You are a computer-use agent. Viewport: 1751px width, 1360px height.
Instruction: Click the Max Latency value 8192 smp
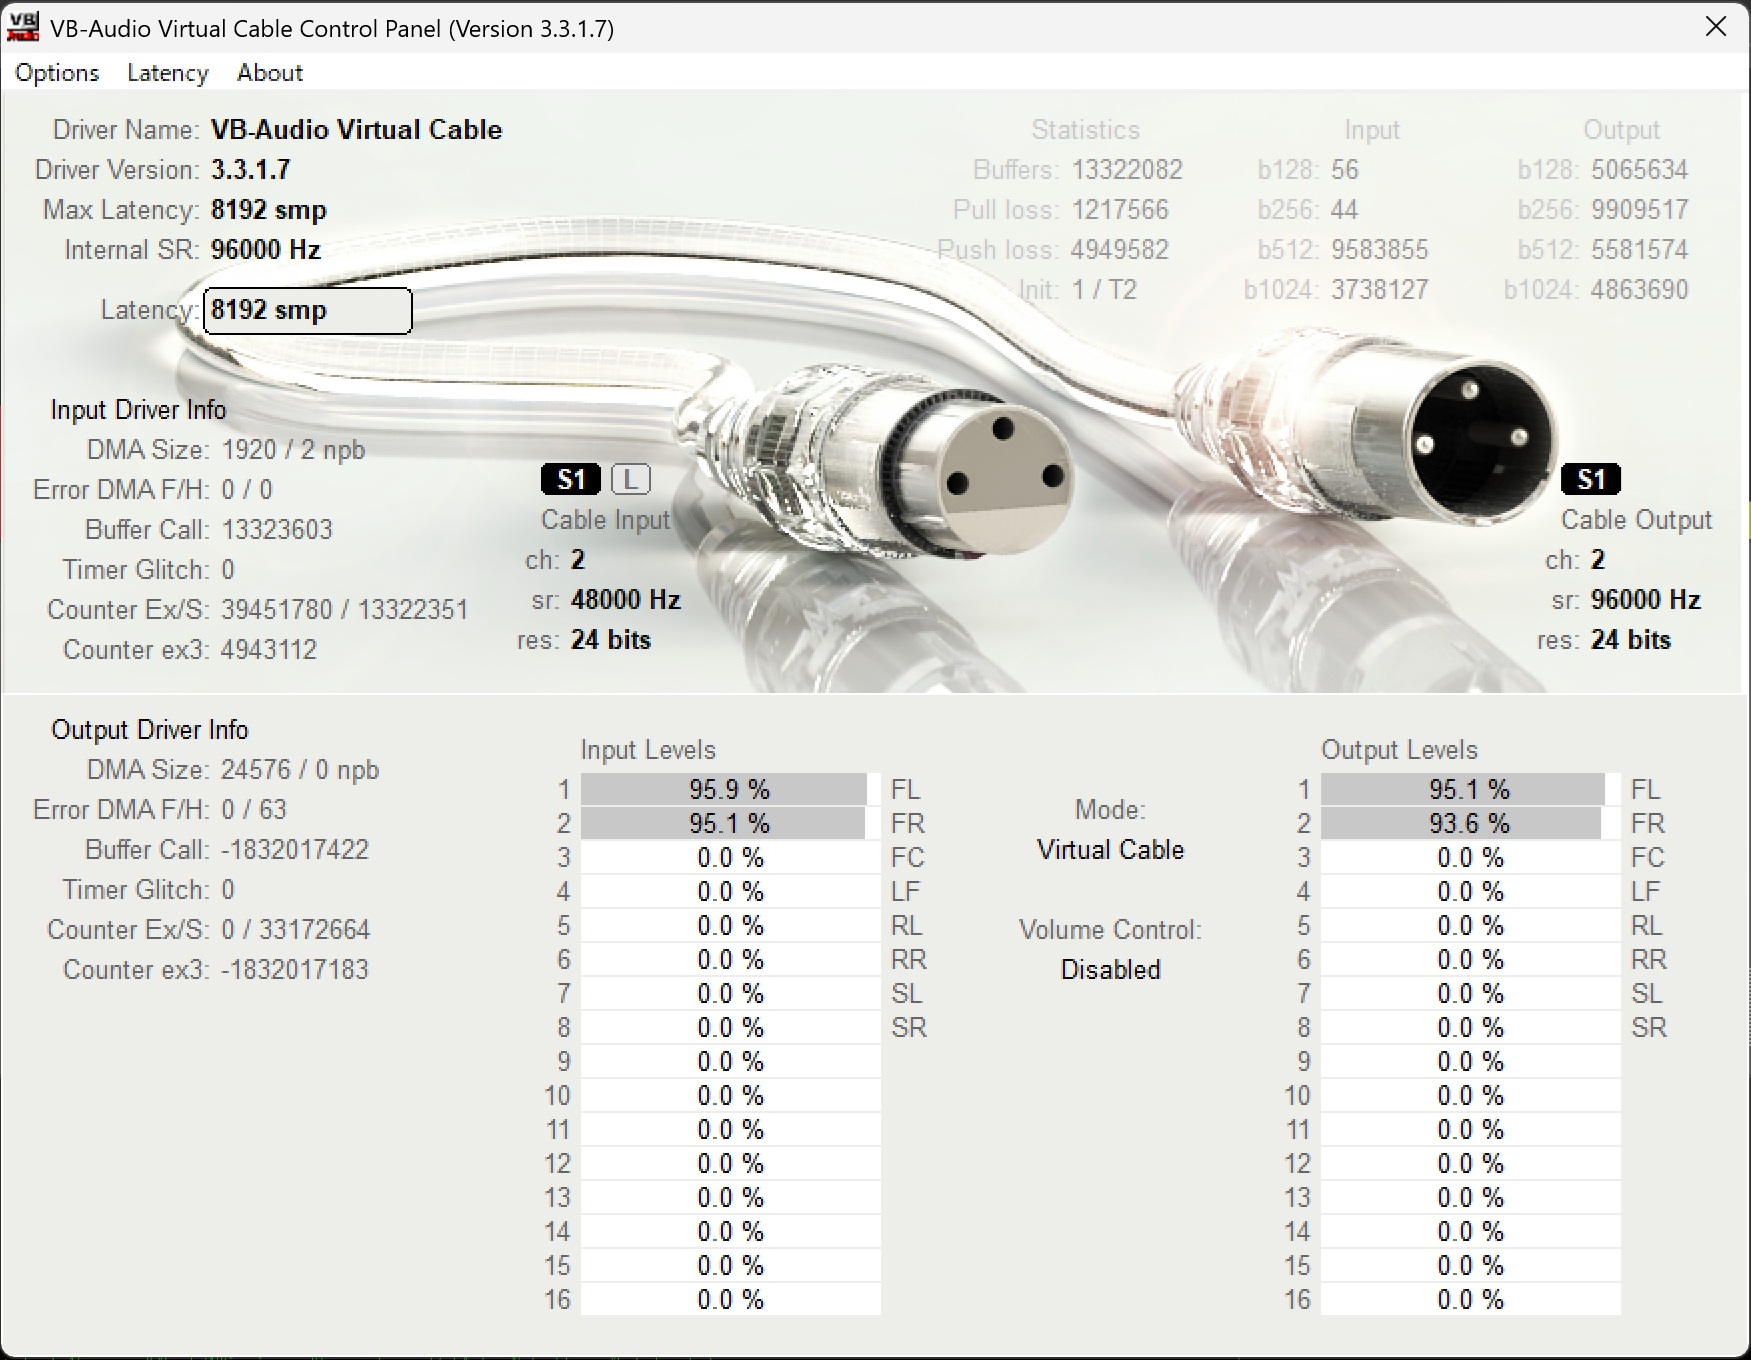click(x=269, y=210)
